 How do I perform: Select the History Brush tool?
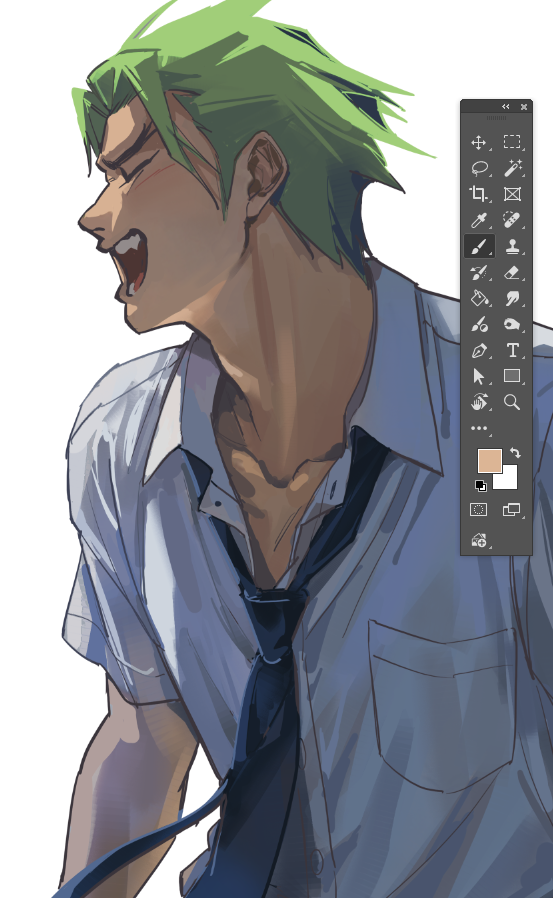[x=479, y=273]
